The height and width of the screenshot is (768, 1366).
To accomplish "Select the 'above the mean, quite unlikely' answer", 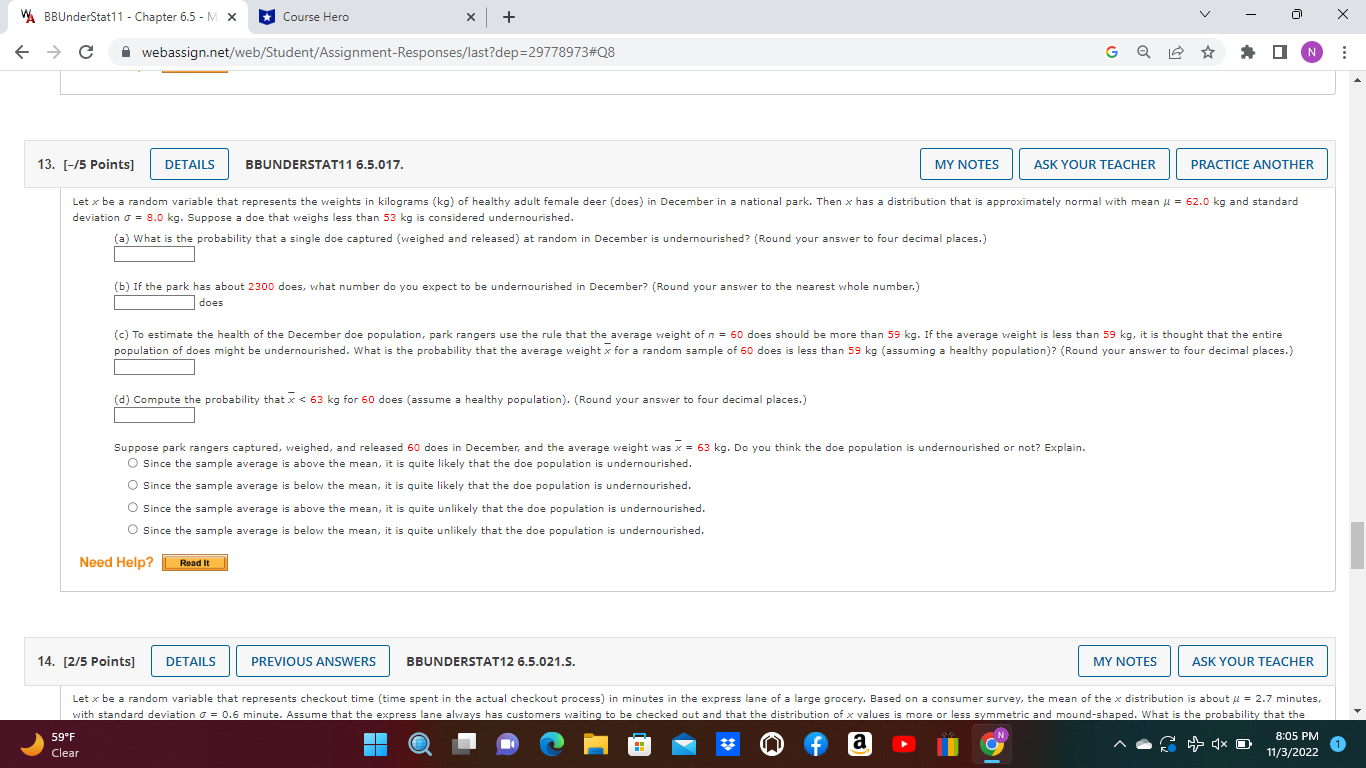I will [x=132, y=507].
